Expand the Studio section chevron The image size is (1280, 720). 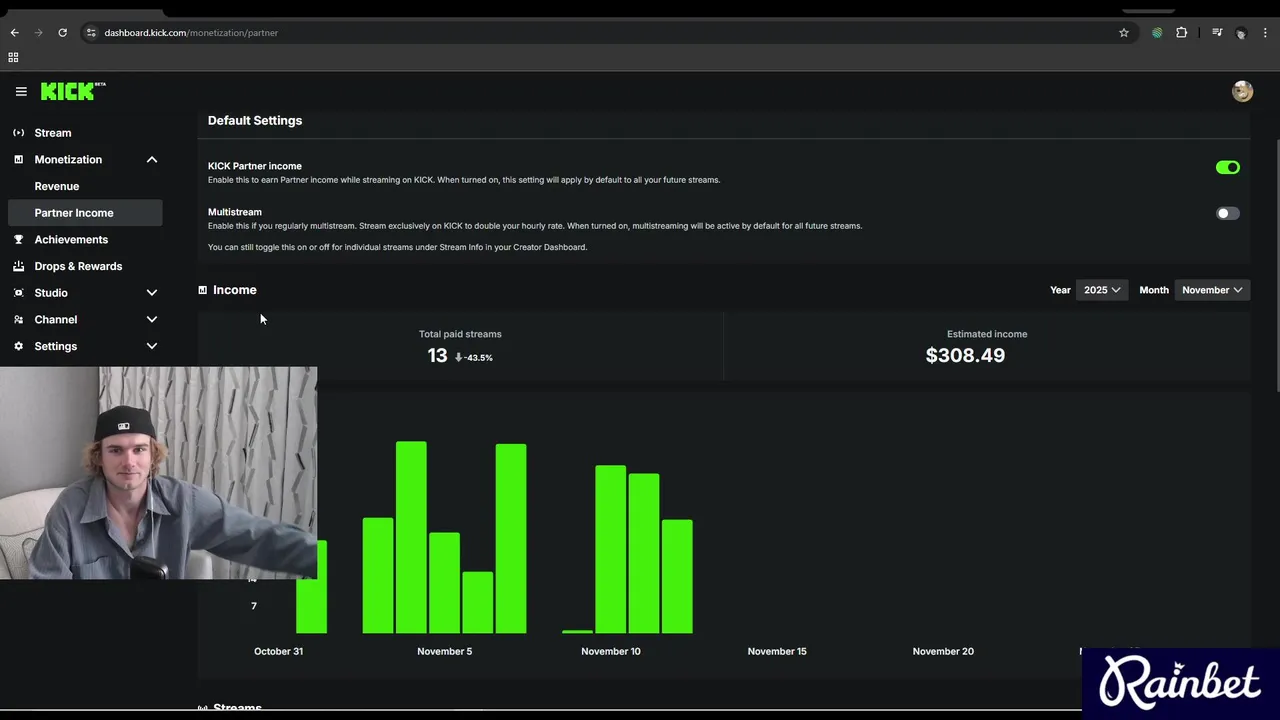tap(152, 293)
